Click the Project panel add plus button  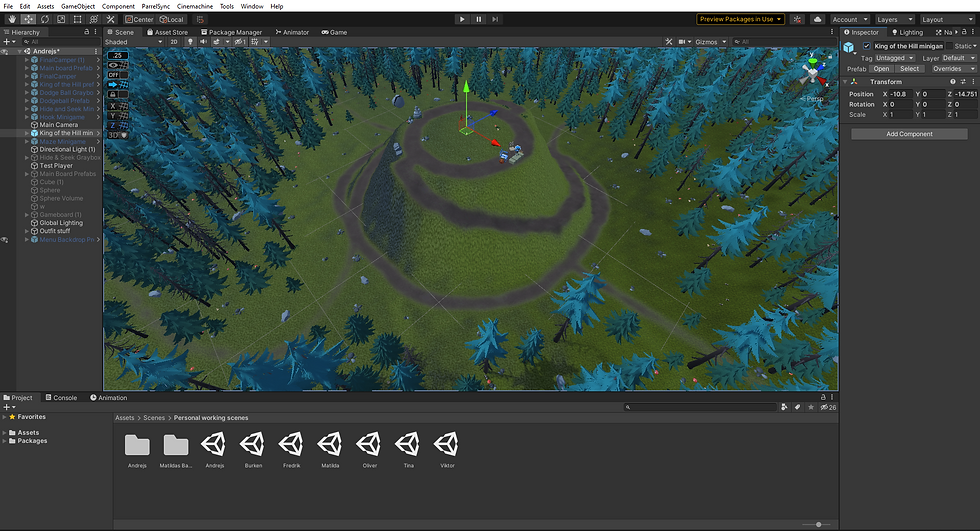pos(6,407)
